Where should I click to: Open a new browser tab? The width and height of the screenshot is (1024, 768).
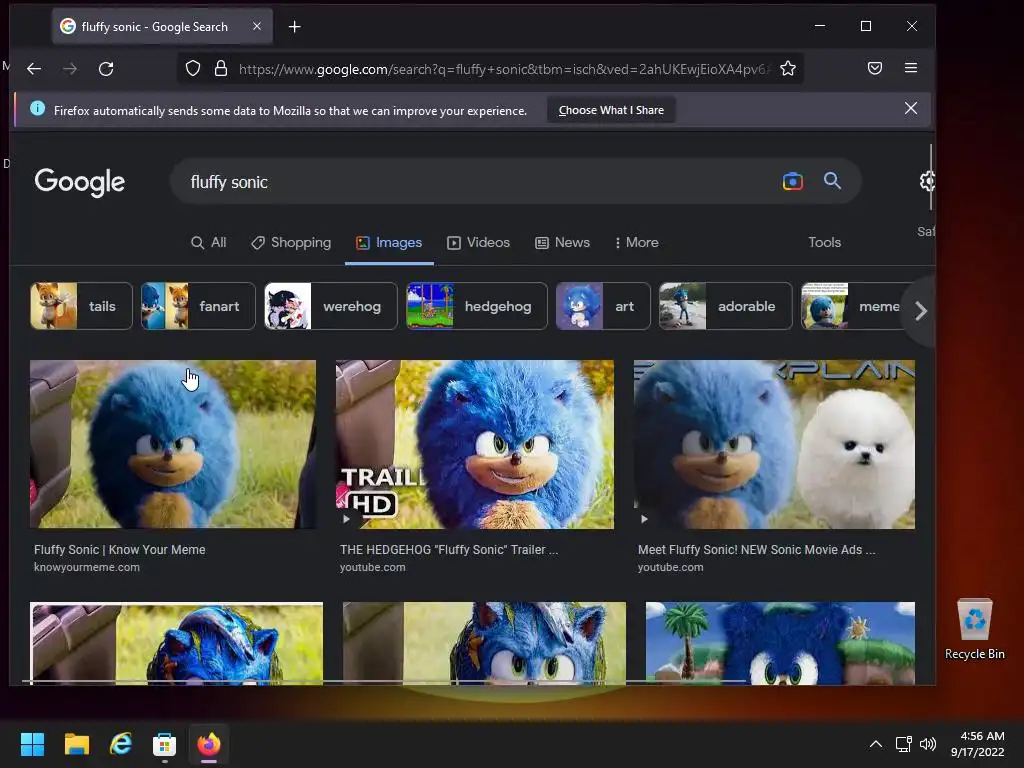click(x=295, y=27)
